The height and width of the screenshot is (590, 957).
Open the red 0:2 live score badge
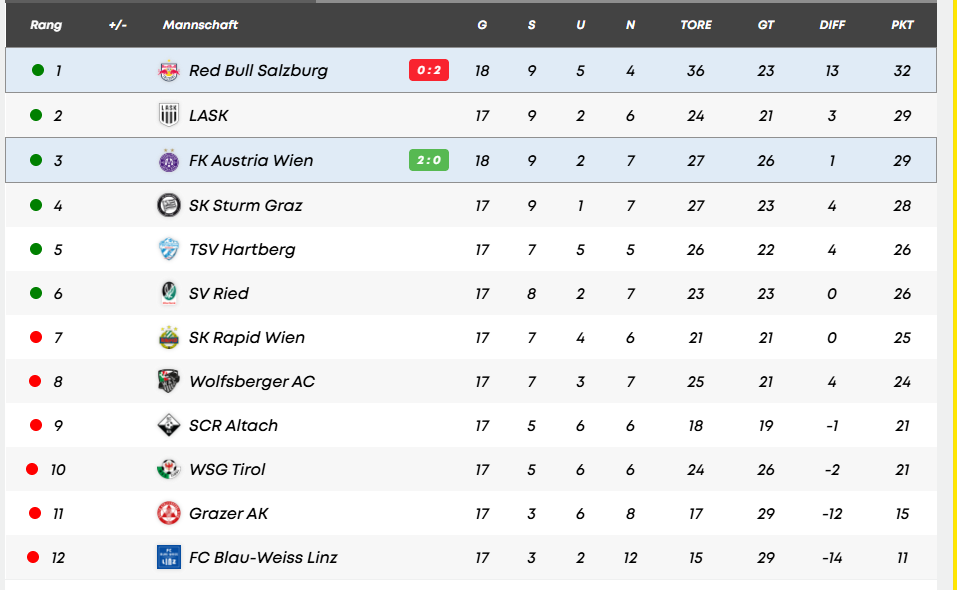pos(429,70)
